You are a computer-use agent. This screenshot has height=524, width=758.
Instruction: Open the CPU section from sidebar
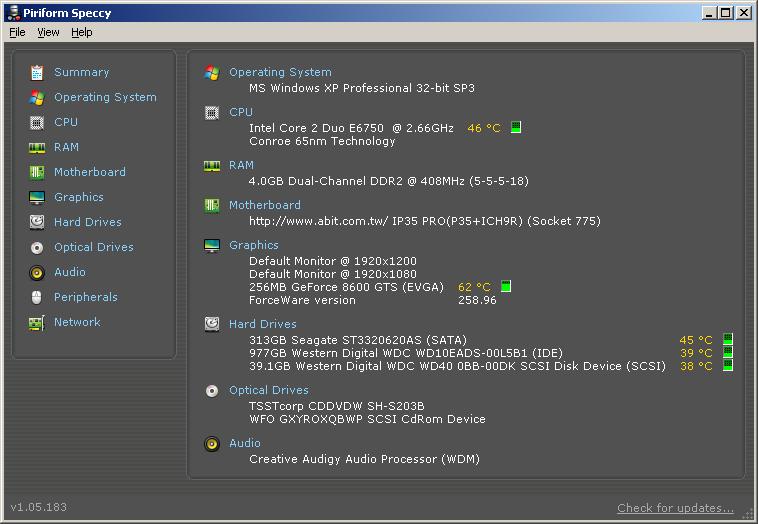66,122
